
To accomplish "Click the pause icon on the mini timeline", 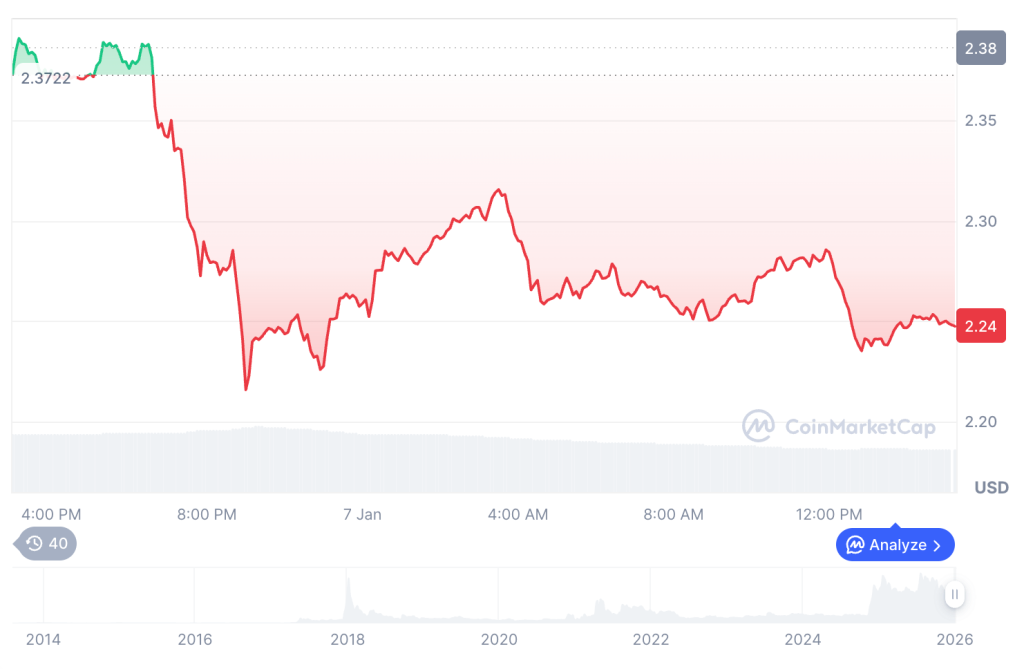I will 955,594.
